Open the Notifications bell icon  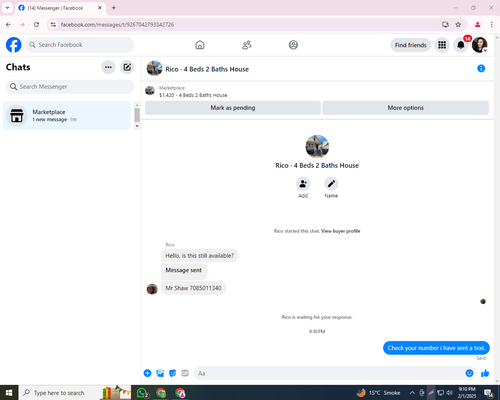[x=461, y=45]
